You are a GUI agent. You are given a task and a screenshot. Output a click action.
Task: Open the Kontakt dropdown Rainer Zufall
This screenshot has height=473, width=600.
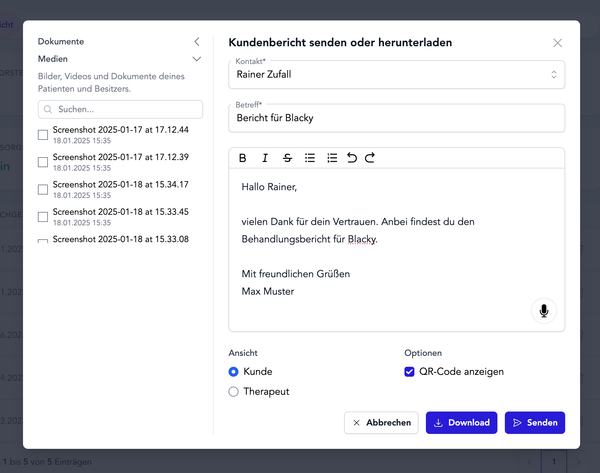pos(396,74)
